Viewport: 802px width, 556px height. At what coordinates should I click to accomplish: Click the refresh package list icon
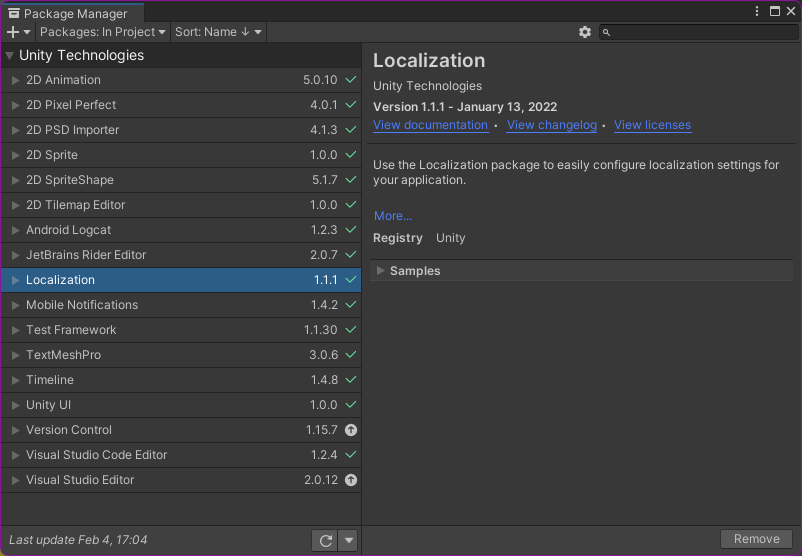tap(325, 540)
